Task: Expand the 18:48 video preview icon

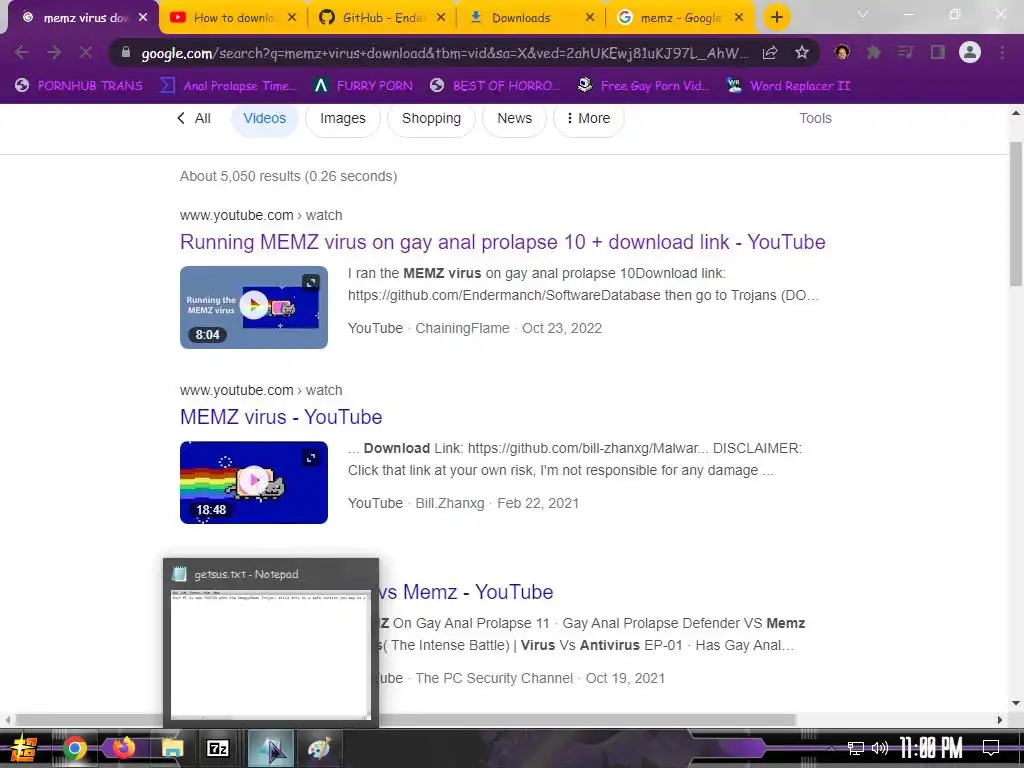Action: point(311,458)
